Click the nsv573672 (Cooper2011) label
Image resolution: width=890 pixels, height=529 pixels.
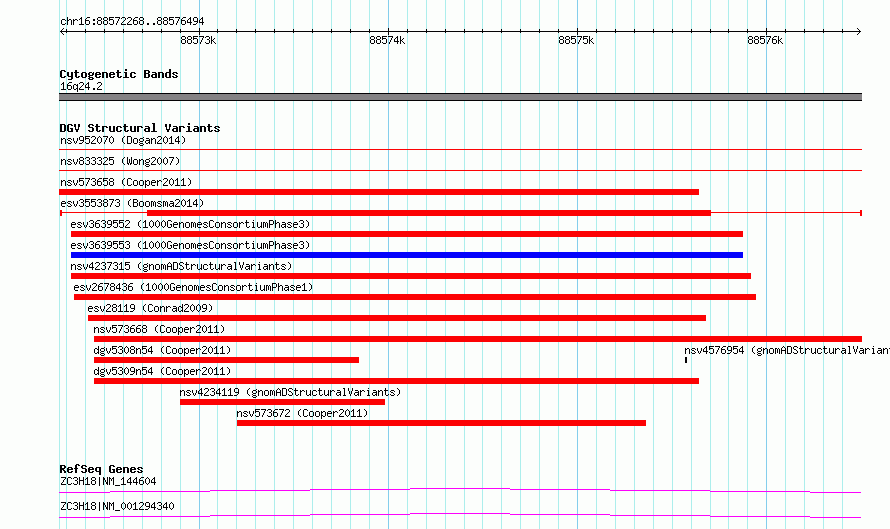[x=302, y=413]
